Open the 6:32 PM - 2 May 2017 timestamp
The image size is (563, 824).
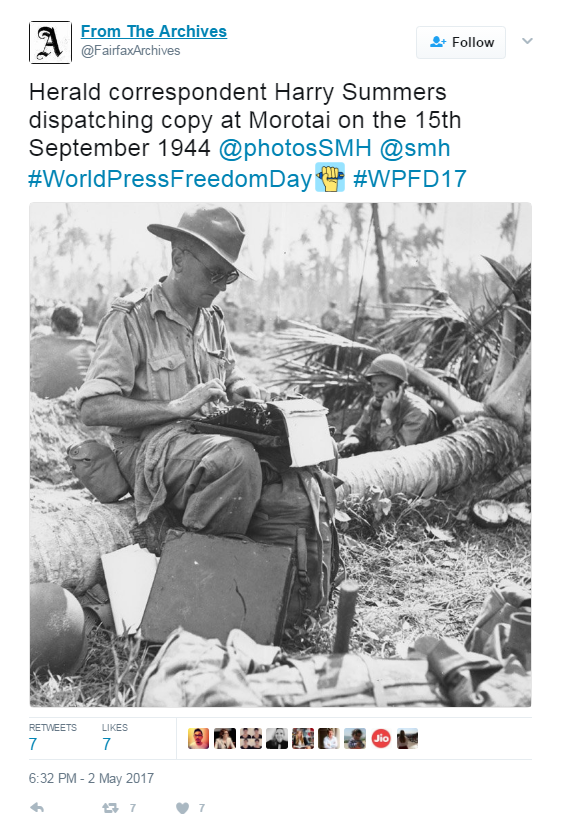pos(91,778)
